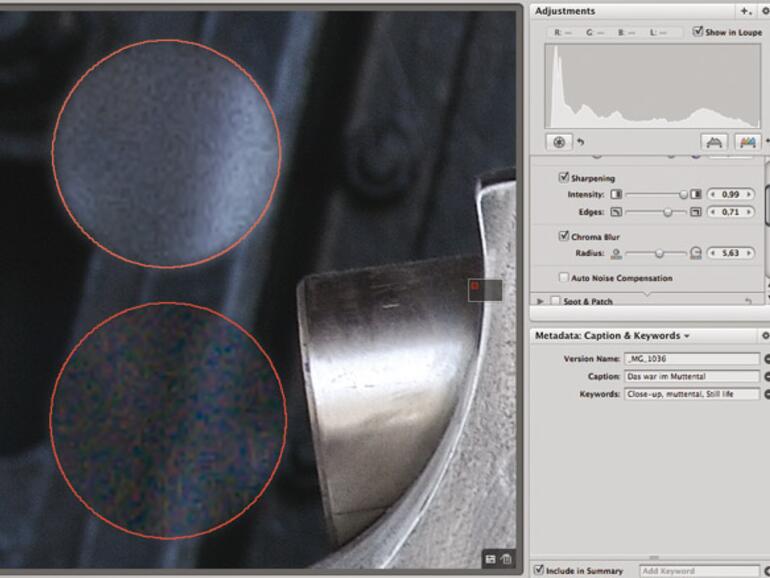Increase Intensity value with right arrow

pyautogui.click(x=748, y=194)
